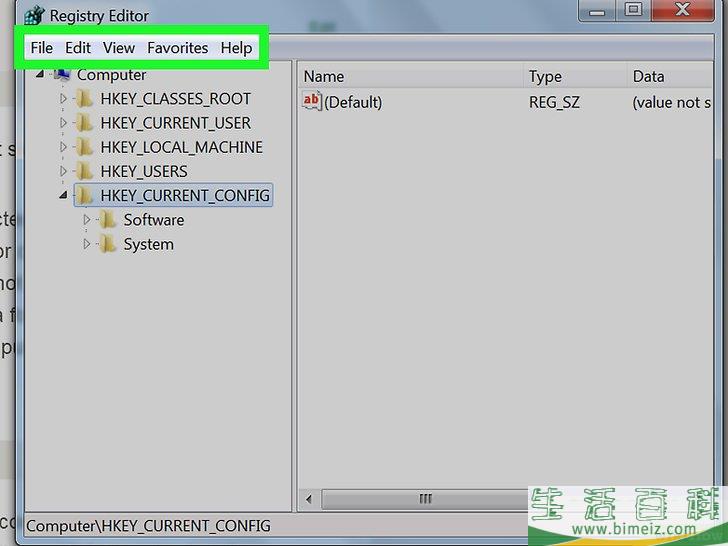Click the REG_SZ type cell
The height and width of the screenshot is (546, 728).
pos(554,102)
